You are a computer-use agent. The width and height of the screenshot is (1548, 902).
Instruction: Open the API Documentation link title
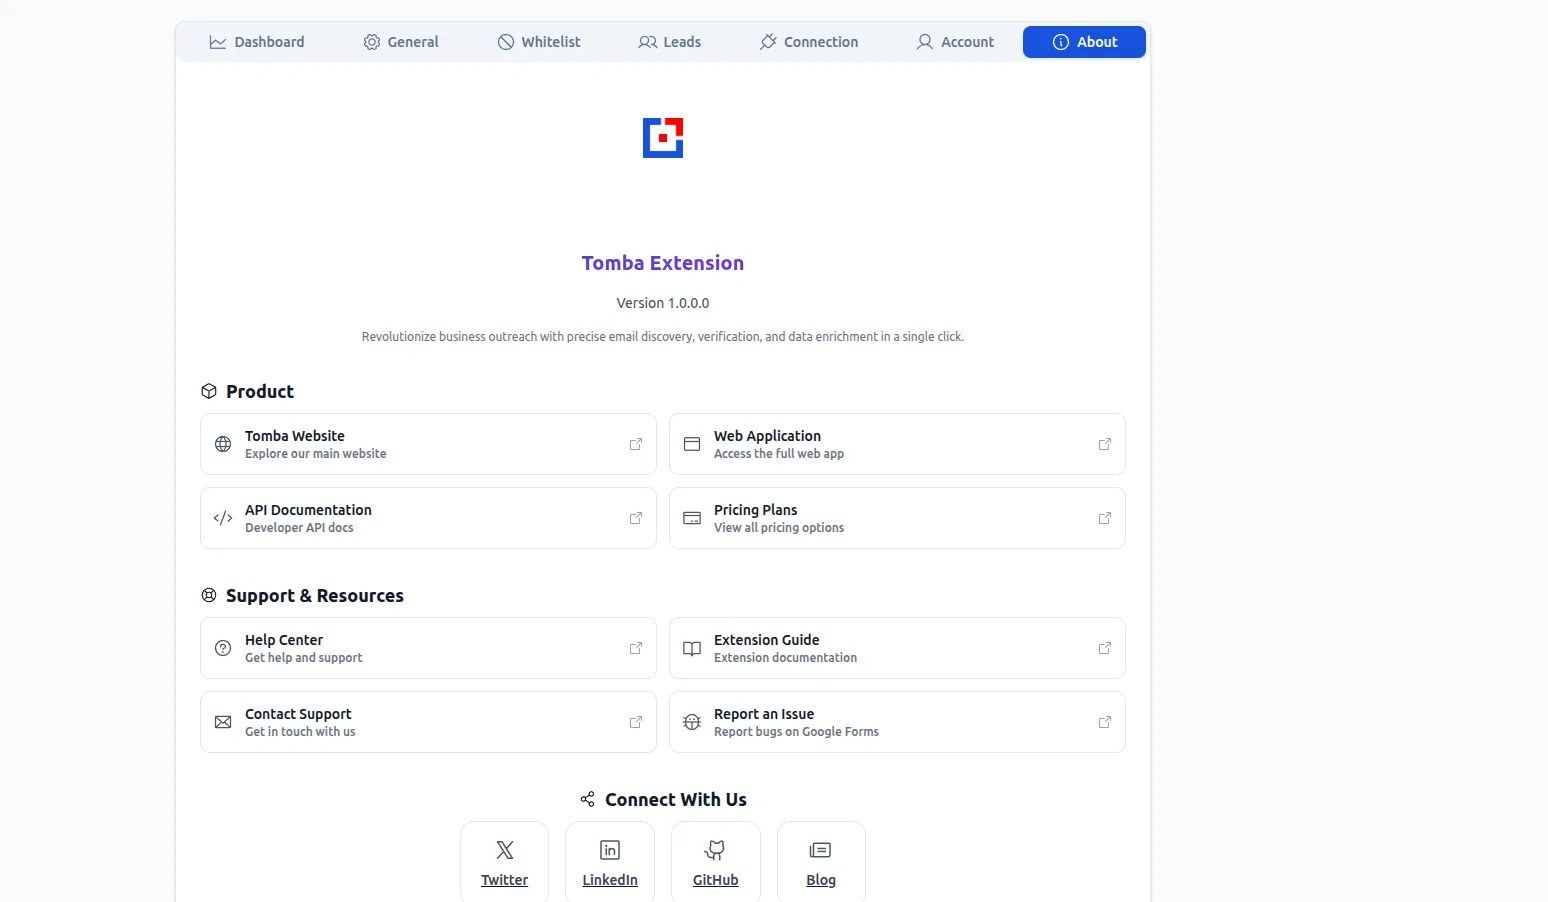(x=308, y=510)
